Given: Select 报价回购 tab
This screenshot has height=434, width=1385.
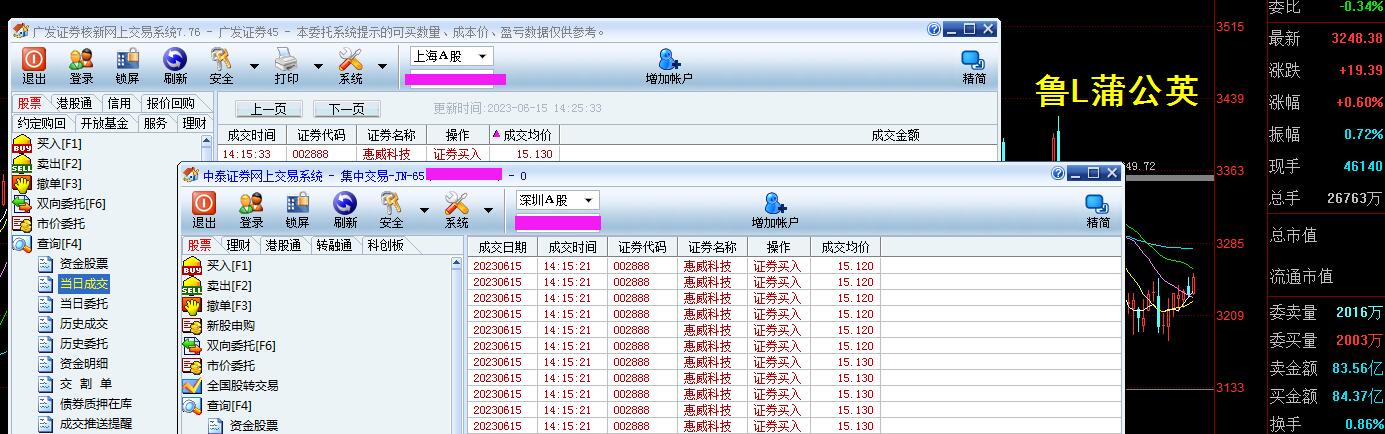Looking at the screenshot, I should pyautogui.click(x=170, y=103).
